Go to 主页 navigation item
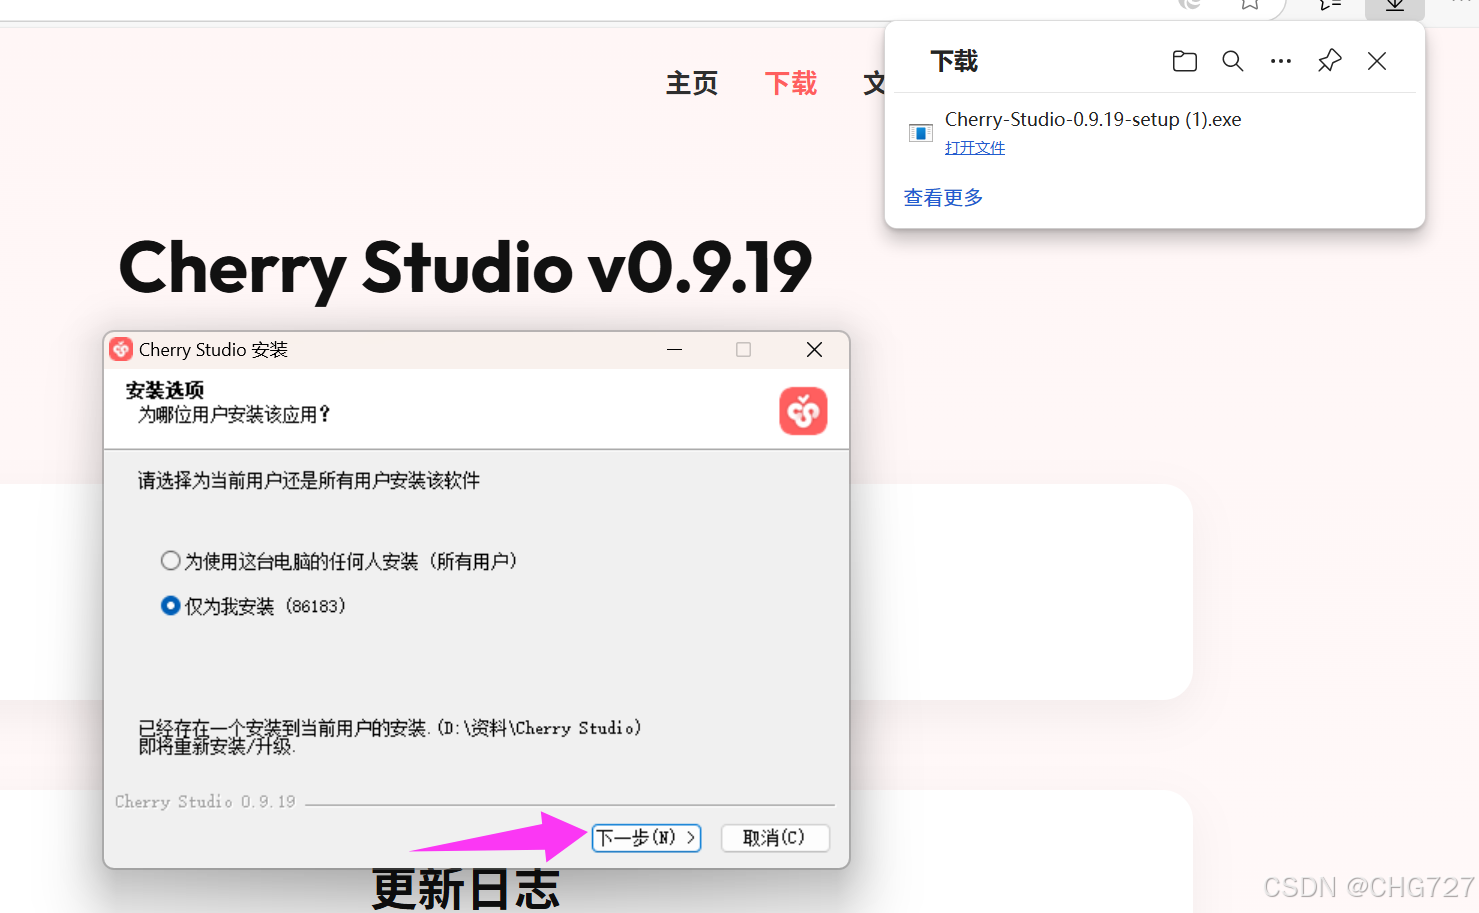This screenshot has height=913, width=1479. pyautogui.click(x=692, y=83)
